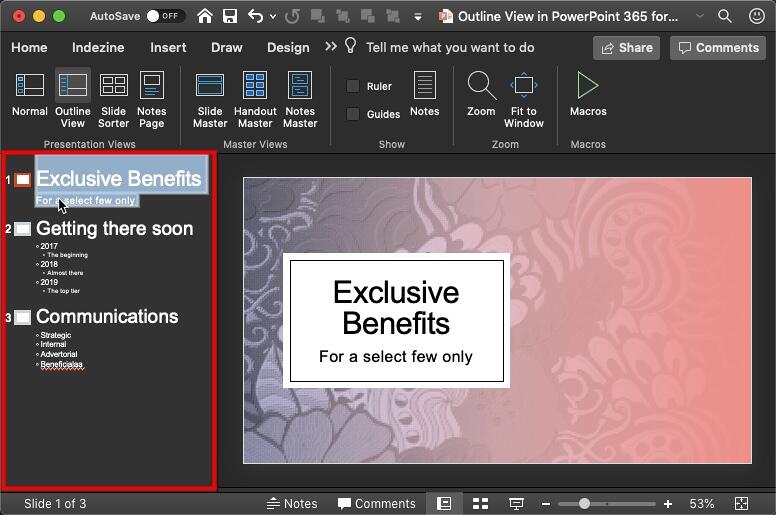Click the smiley feedback icon
Image resolution: width=776 pixels, height=515 pixels.
pyautogui.click(x=756, y=16)
